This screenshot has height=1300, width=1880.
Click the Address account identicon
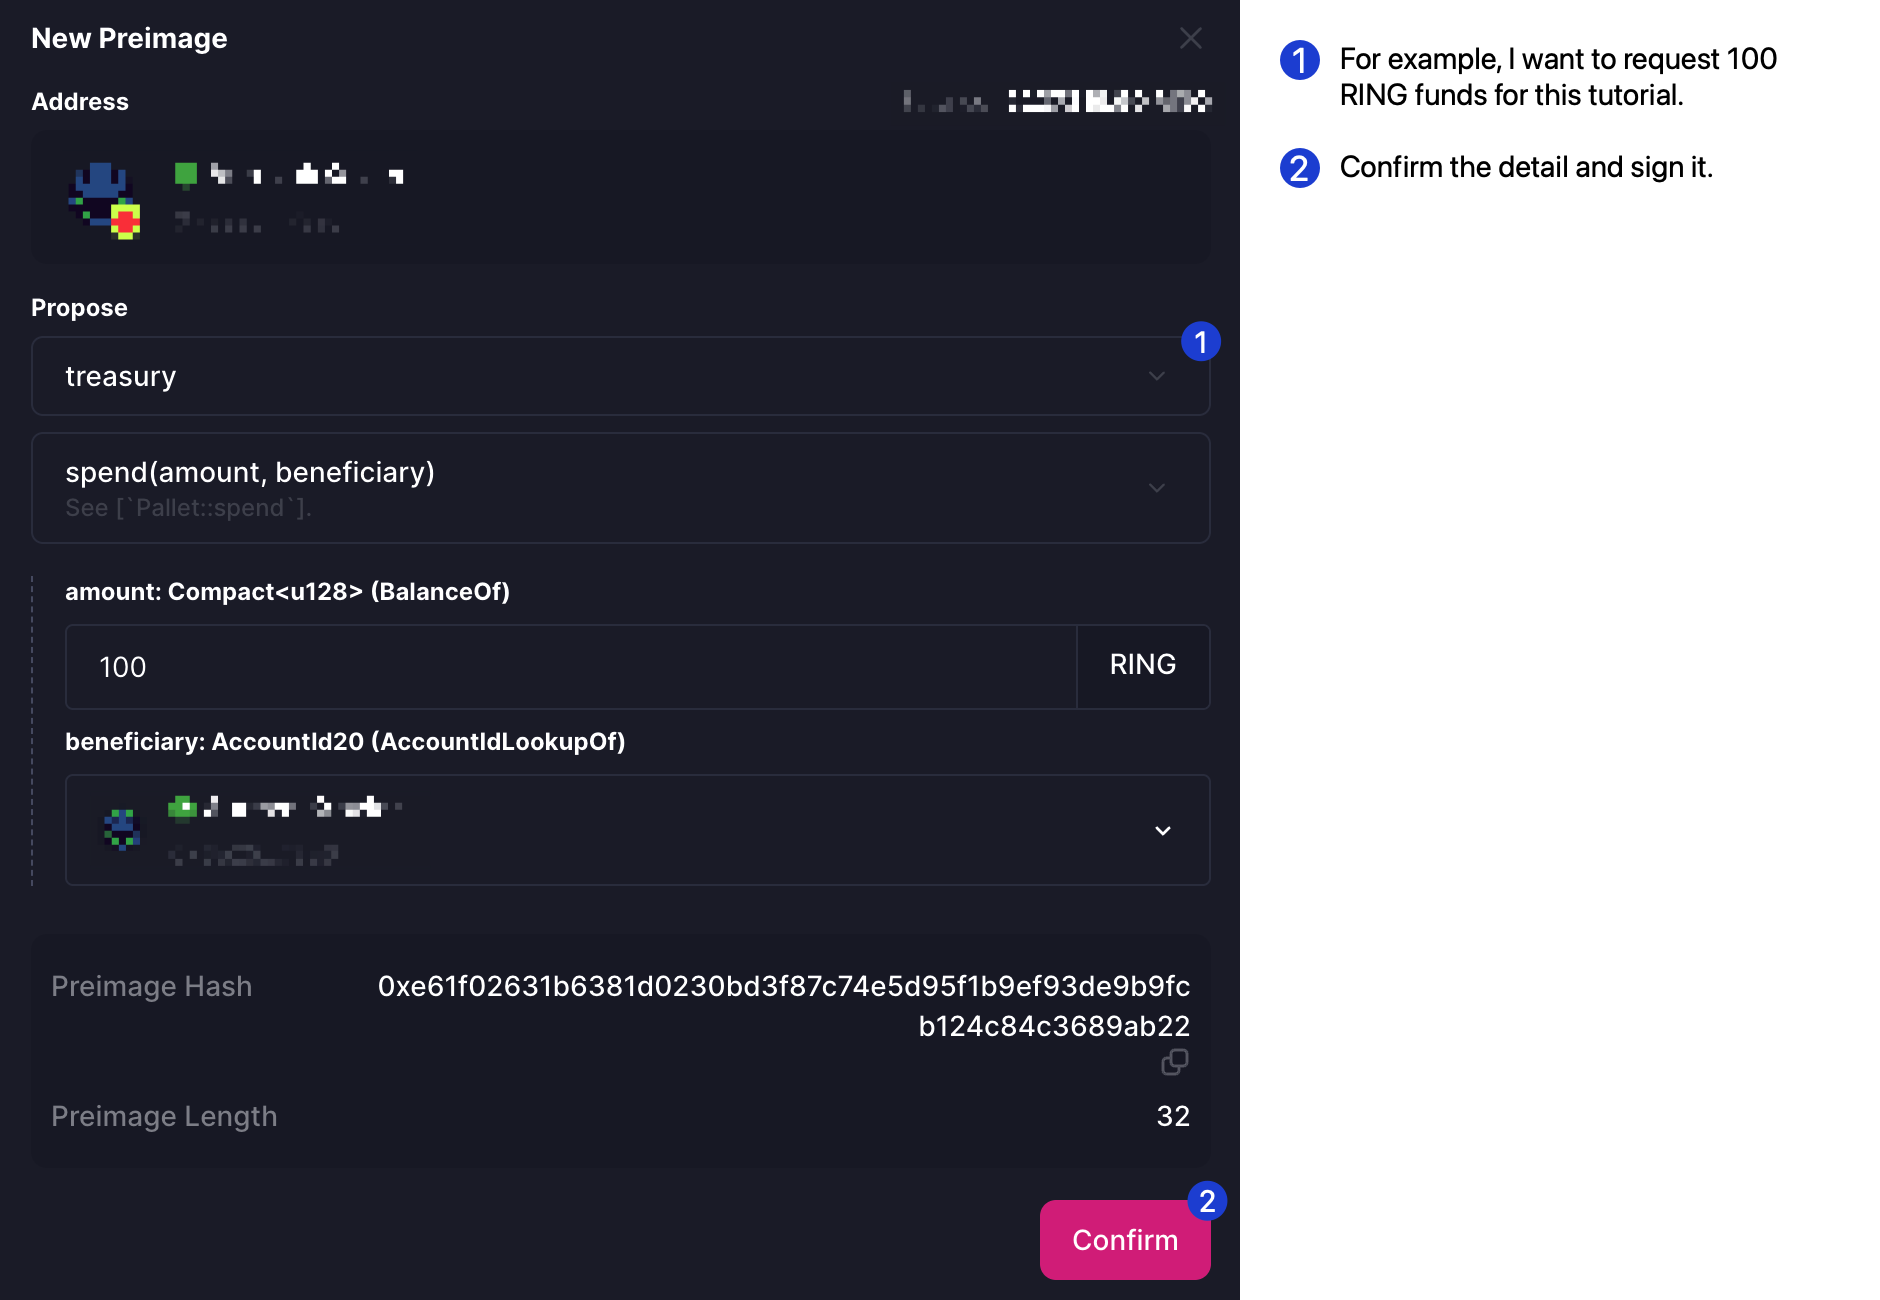[104, 200]
